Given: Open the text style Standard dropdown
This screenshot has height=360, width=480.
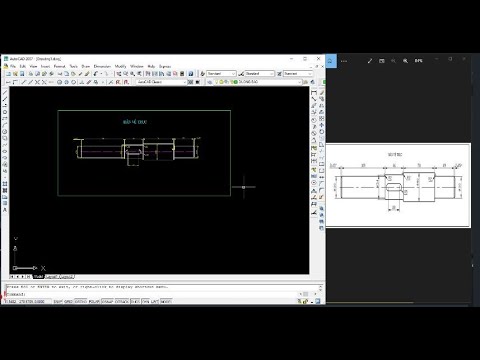Looking at the screenshot, I should [x=221, y=74].
